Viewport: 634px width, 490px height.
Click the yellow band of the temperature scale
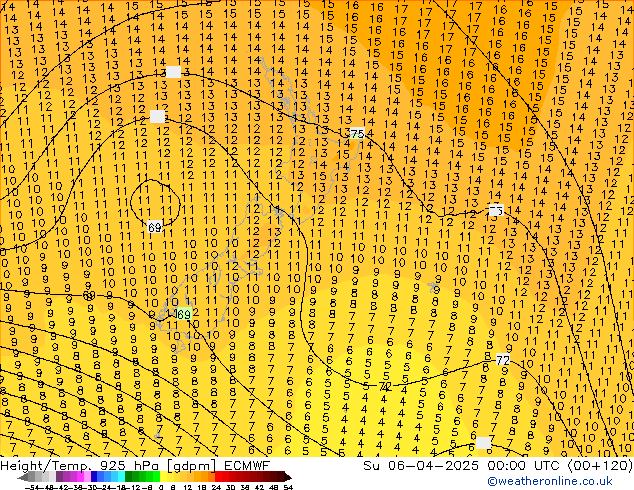163,477
